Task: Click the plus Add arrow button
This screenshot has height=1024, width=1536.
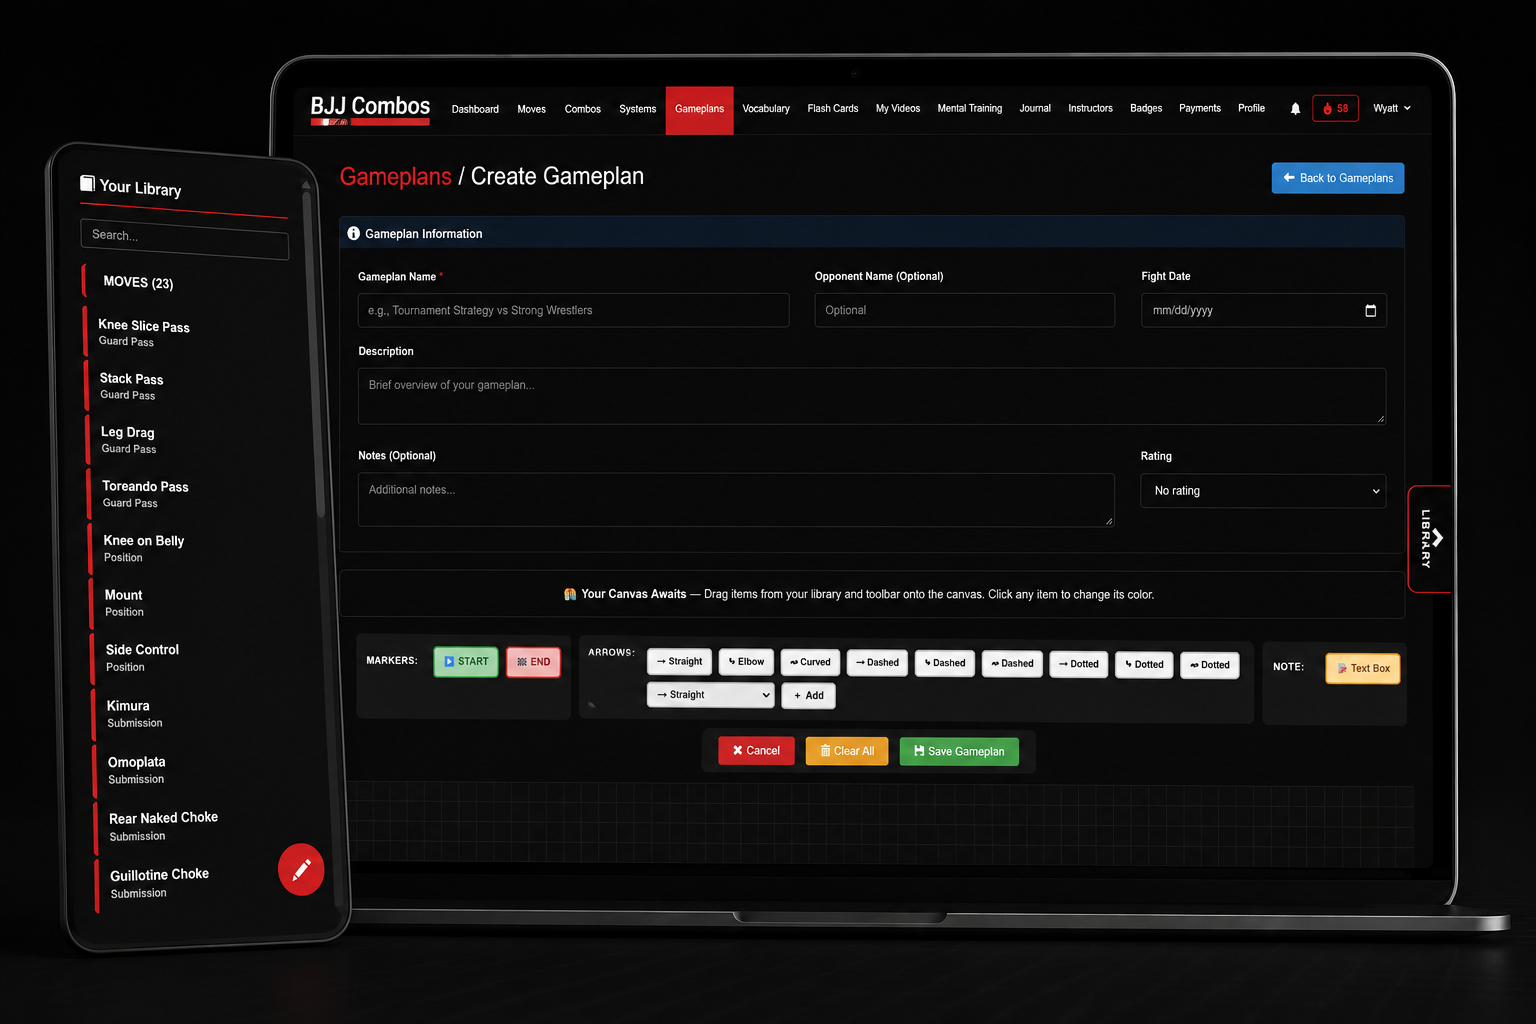Action: click(x=808, y=695)
